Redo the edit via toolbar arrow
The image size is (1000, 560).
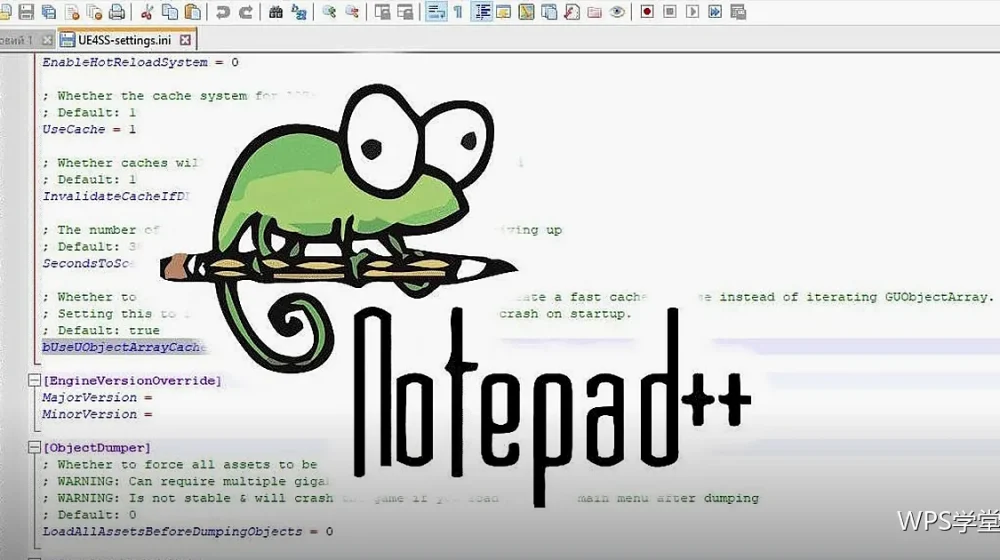pyautogui.click(x=246, y=11)
